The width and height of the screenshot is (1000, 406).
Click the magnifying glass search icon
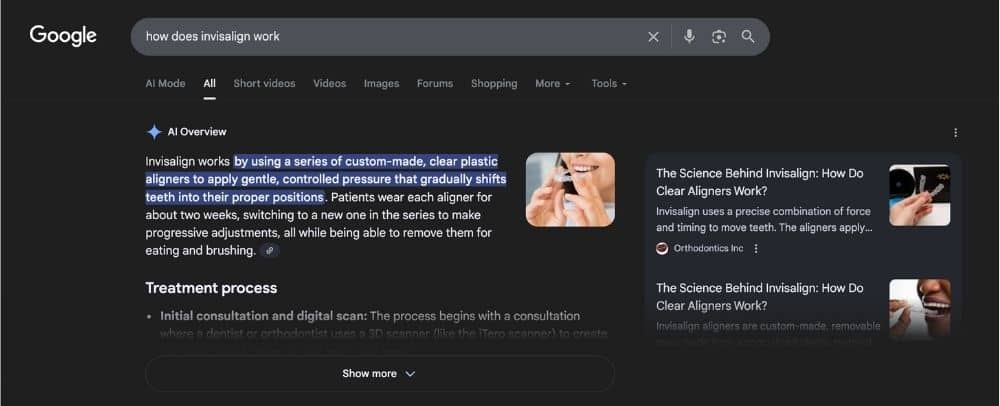coord(748,36)
